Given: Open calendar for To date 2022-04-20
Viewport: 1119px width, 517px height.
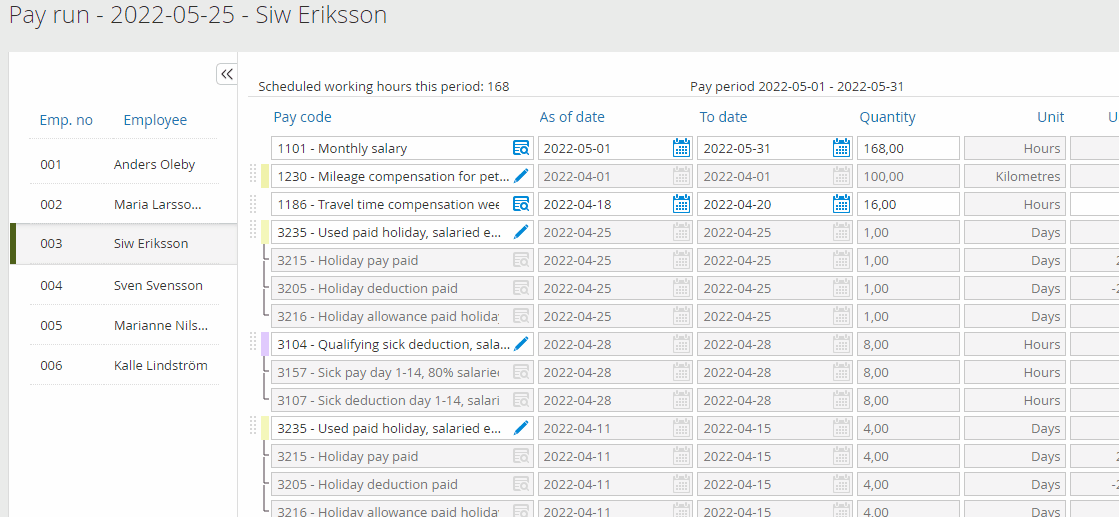Looking at the screenshot, I should point(841,205).
